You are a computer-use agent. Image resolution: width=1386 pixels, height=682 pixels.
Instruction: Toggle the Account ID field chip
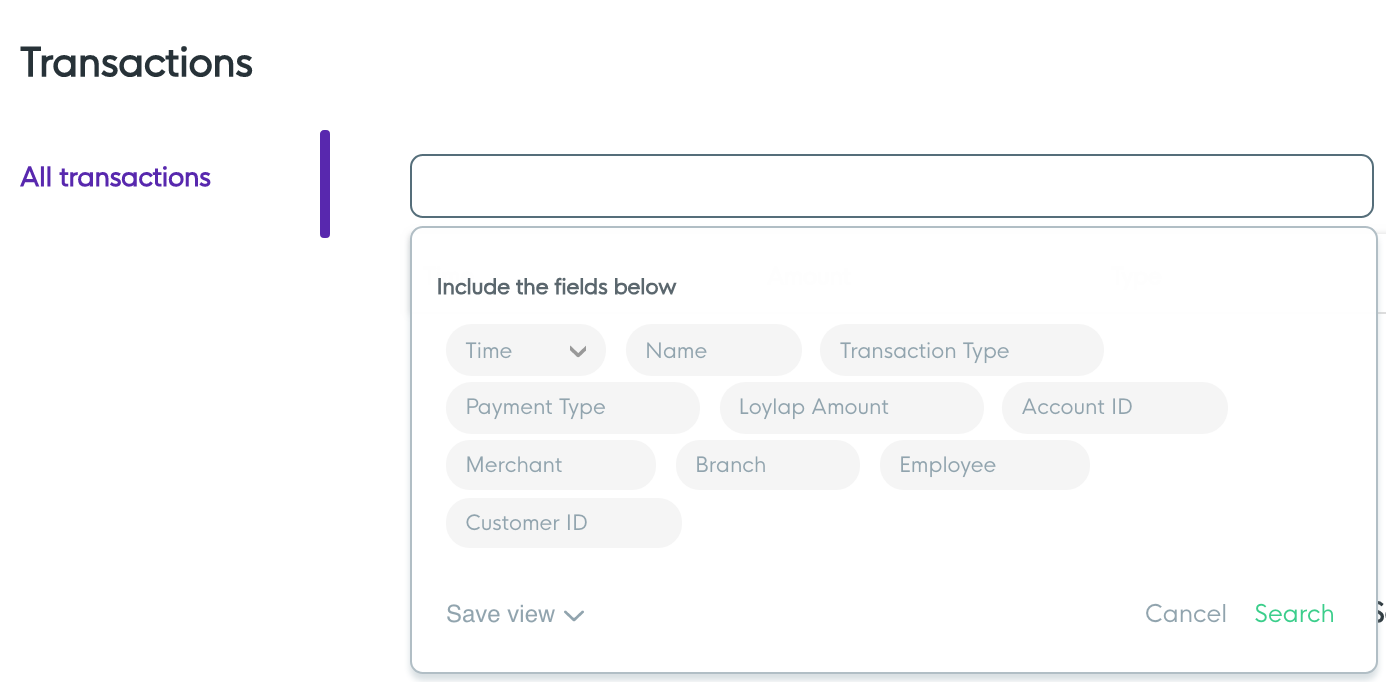pos(1114,407)
